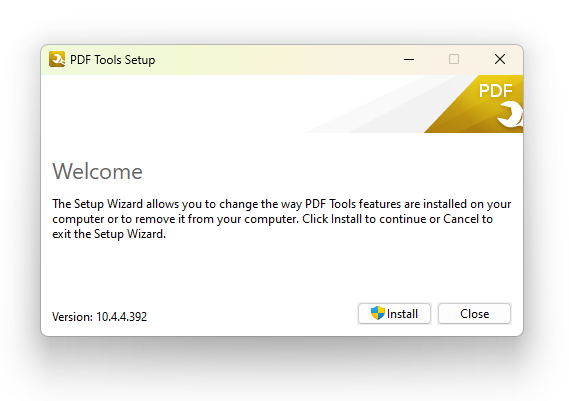Image resolution: width=569 pixels, height=401 pixels.
Task: Click the Welcome heading
Action: click(98, 171)
